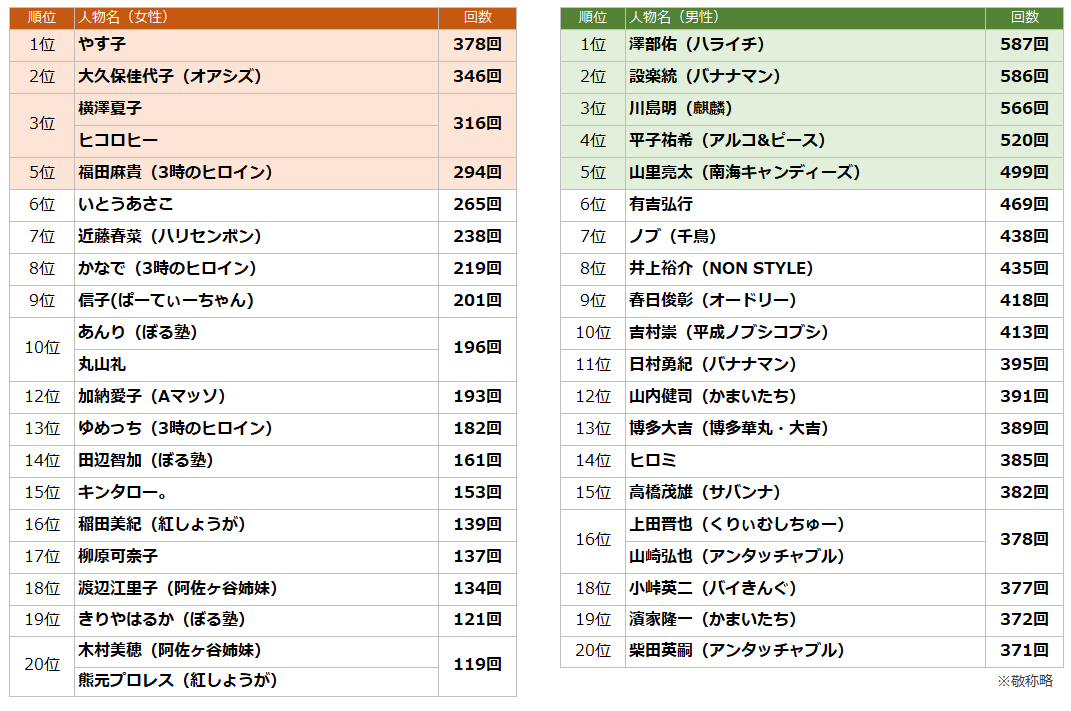Image resolution: width=1071 pixels, height=711 pixels.
Task: Select 大久保佳代子（オアシズ） in the female ranking
Action: [169, 76]
